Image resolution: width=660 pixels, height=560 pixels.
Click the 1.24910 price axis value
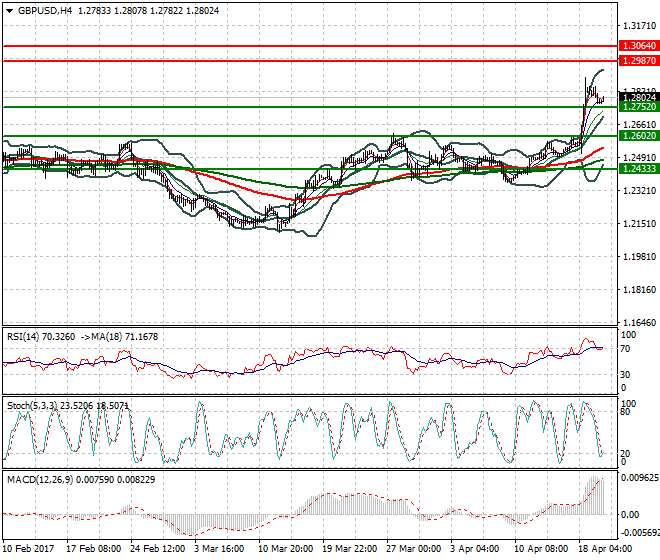point(639,157)
